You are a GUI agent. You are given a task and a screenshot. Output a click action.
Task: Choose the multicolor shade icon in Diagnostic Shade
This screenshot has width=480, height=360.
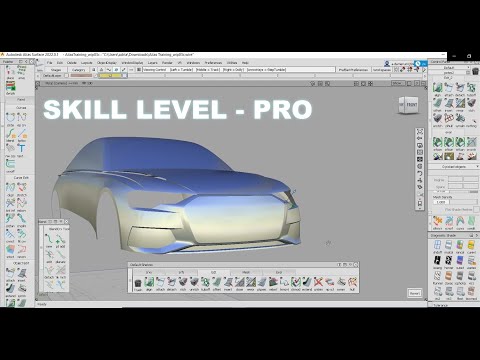pyautogui.click(x=460, y=245)
